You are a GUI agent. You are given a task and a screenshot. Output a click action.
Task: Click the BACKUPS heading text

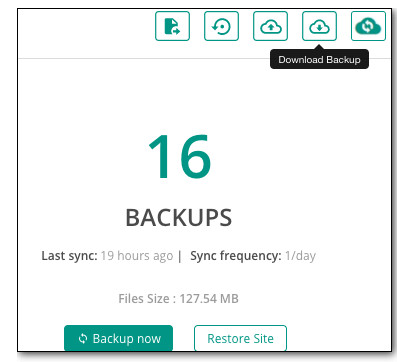pos(179,218)
